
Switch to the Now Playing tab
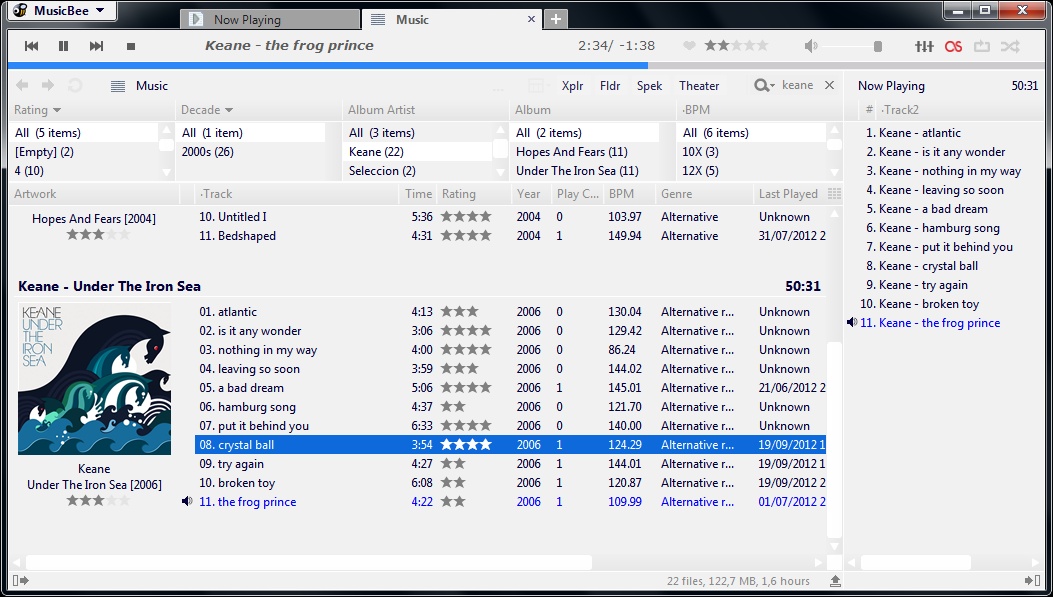coord(270,19)
